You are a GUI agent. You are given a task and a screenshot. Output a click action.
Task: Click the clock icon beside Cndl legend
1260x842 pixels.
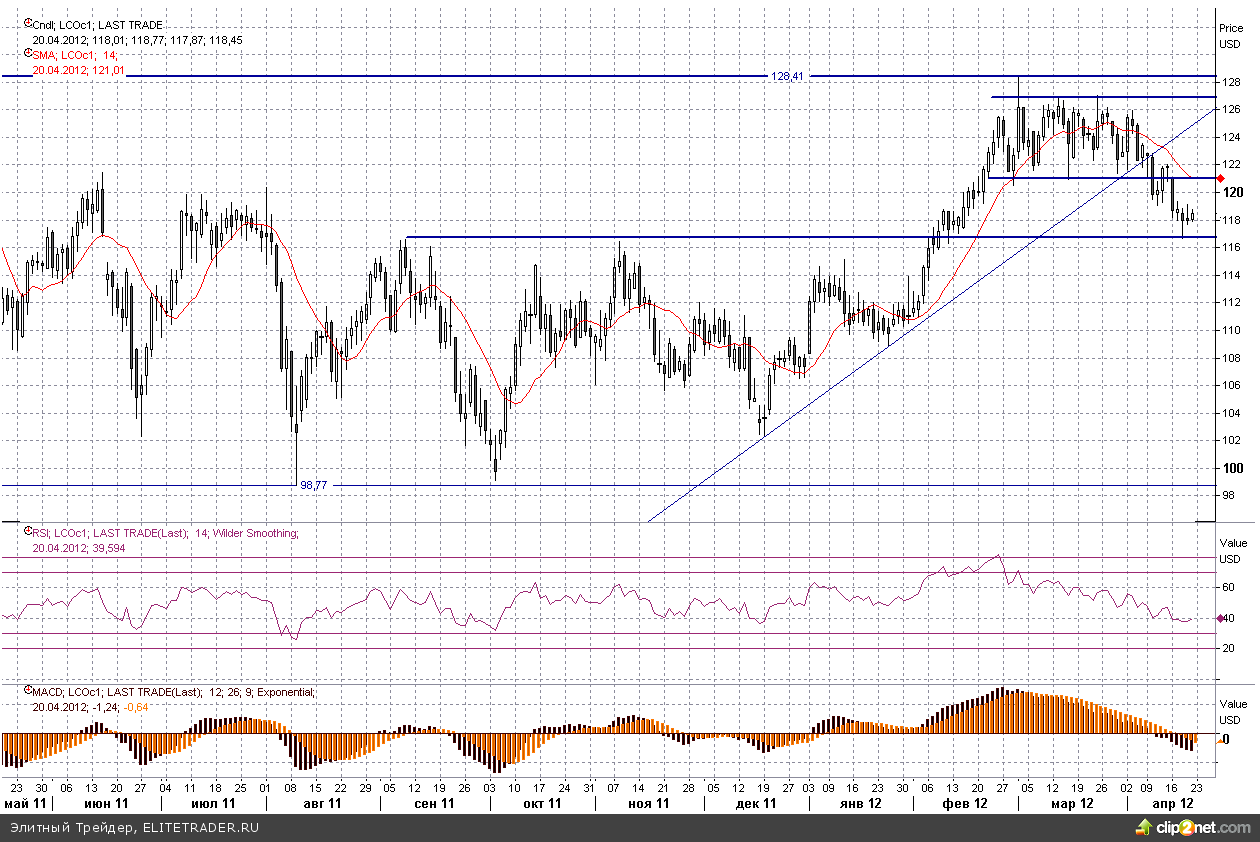pyautogui.click(x=27, y=22)
